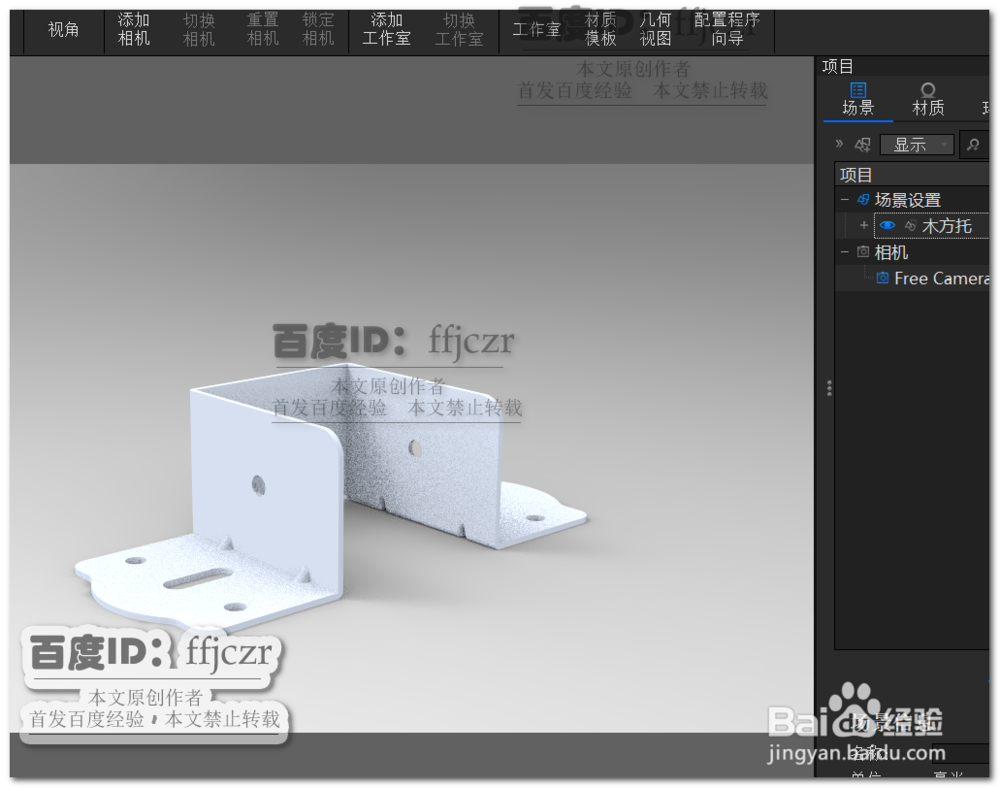
Task: Click the panel splitter handle dots
Action: pos(828,388)
